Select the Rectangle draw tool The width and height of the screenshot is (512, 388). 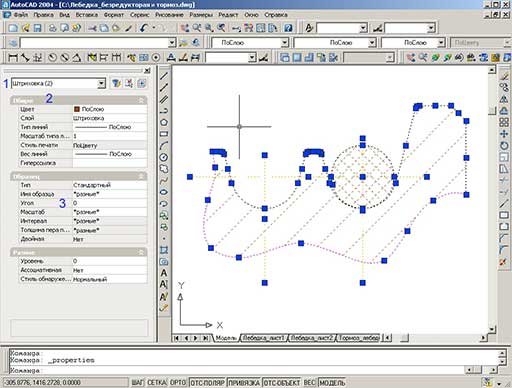tap(164, 134)
